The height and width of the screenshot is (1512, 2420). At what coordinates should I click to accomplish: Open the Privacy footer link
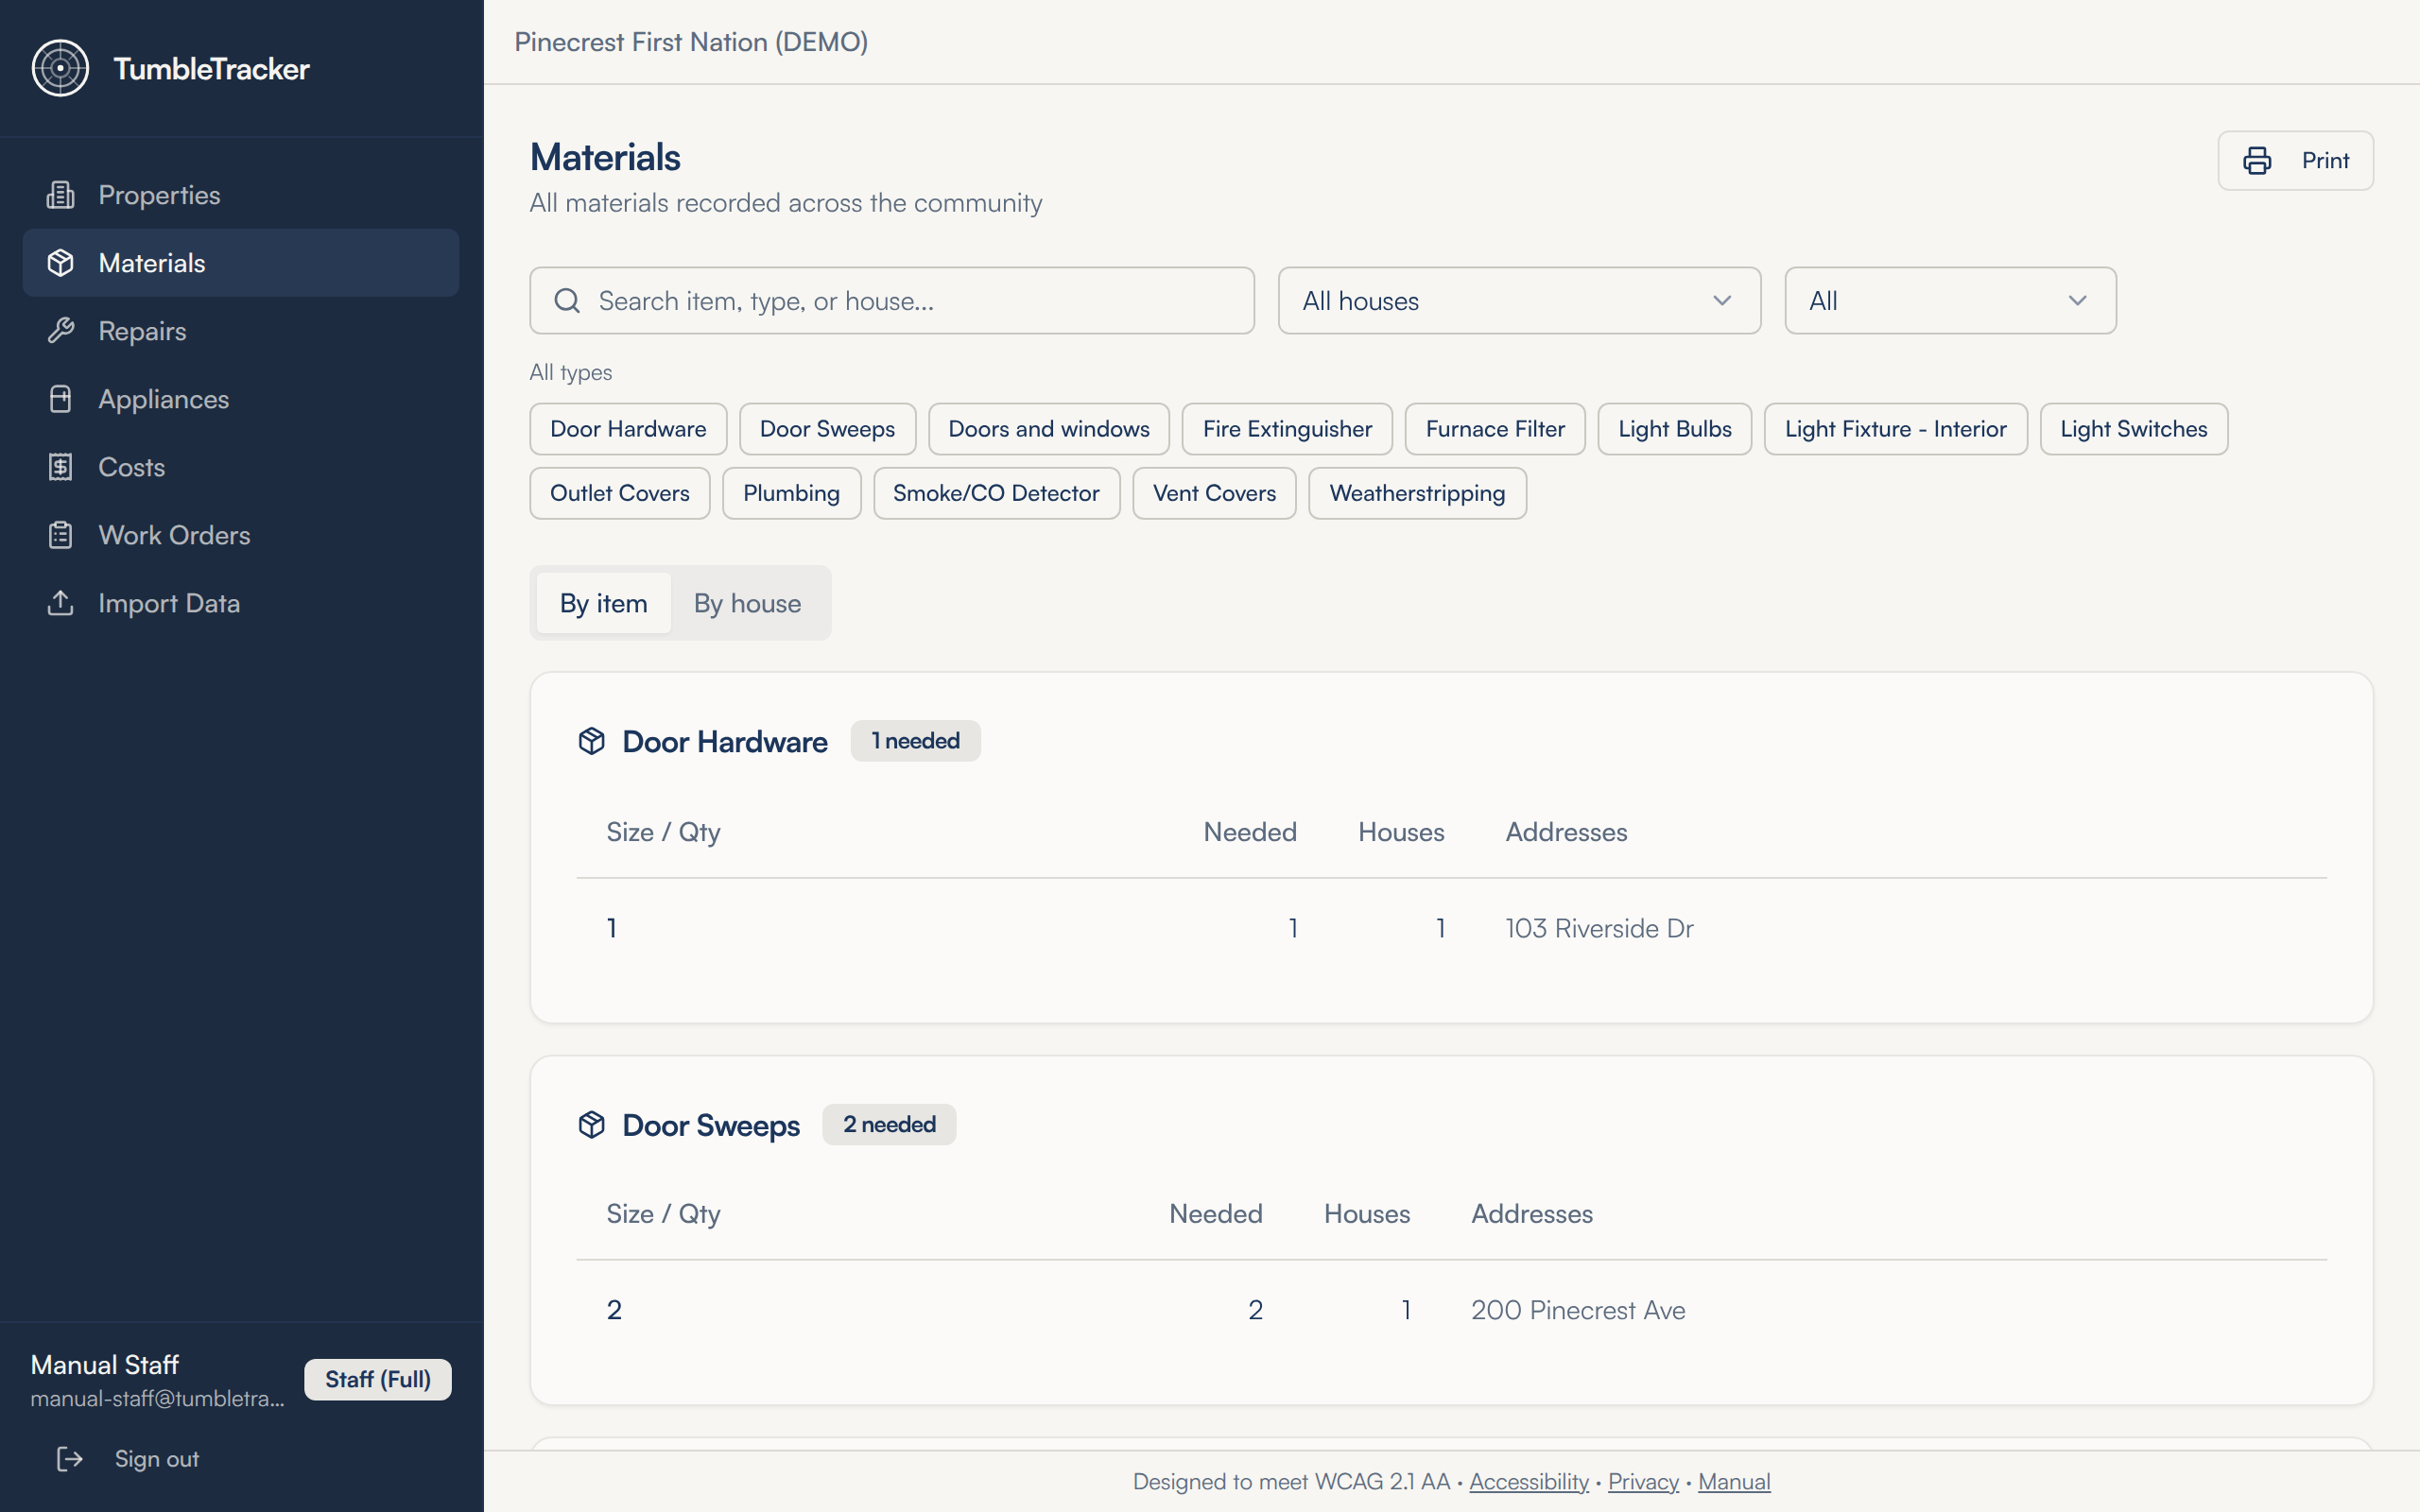[1643, 1482]
